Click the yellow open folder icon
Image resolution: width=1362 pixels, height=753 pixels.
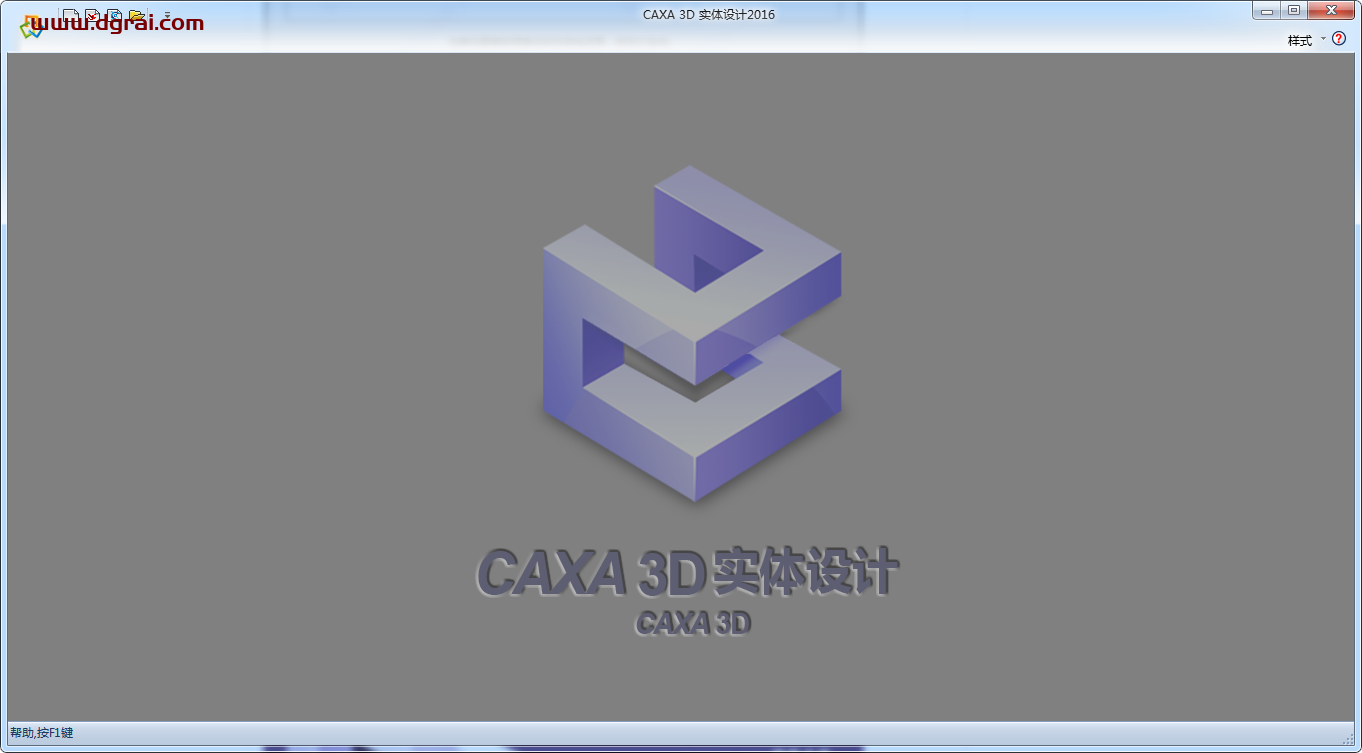point(137,16)
